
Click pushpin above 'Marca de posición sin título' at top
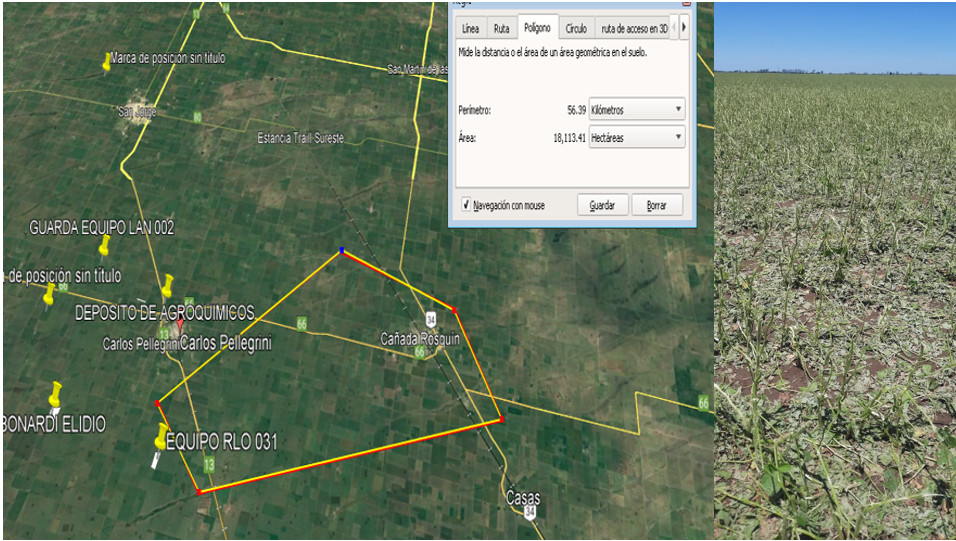click(x=107, y=62)
